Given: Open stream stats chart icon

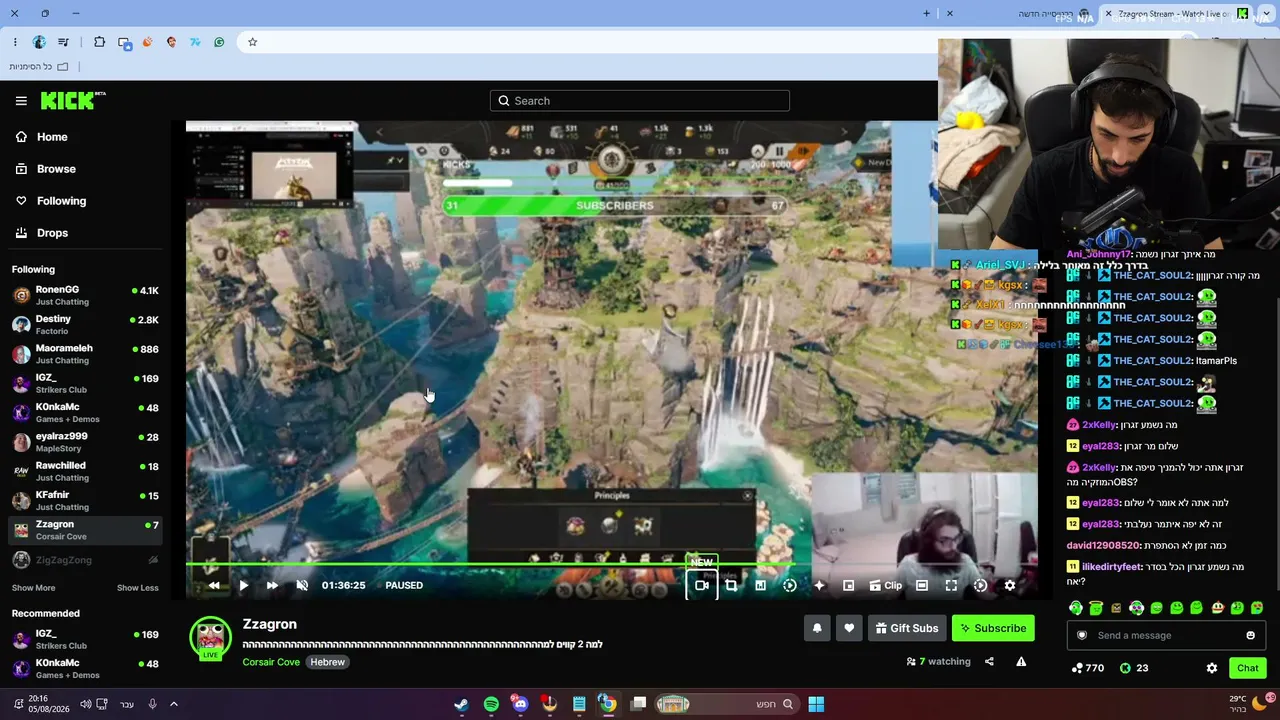Looking at the screenshot, I should point(760,585).
